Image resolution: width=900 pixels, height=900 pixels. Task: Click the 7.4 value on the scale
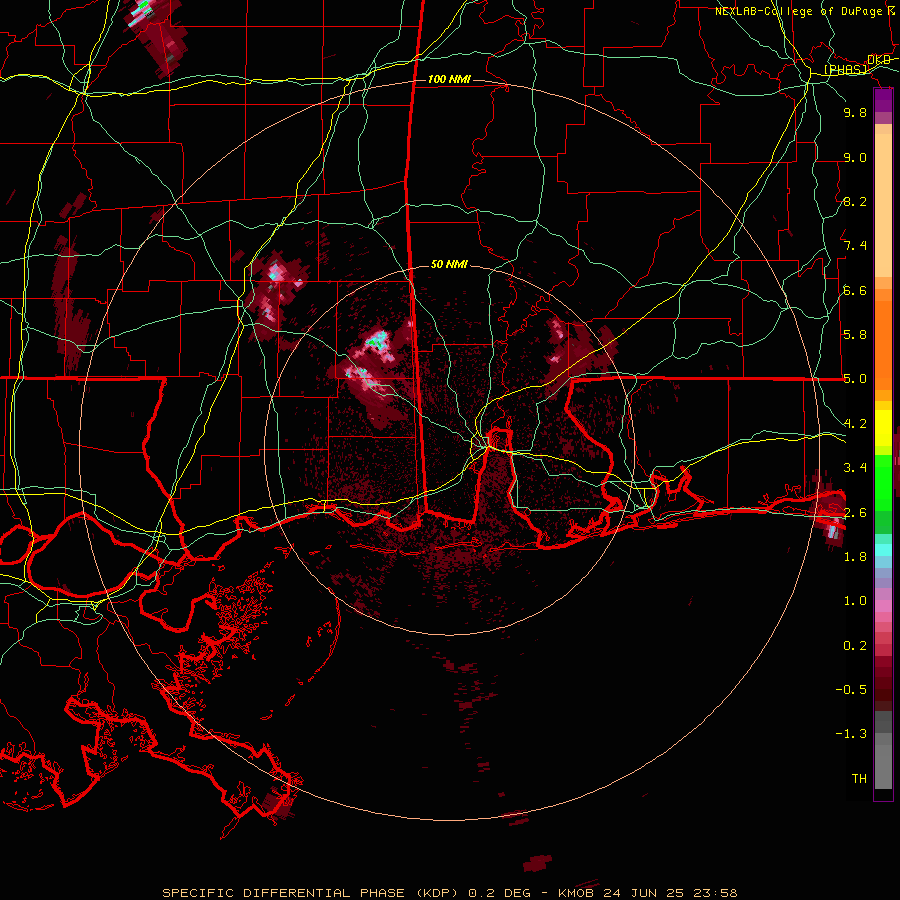[x=855, y=246]
